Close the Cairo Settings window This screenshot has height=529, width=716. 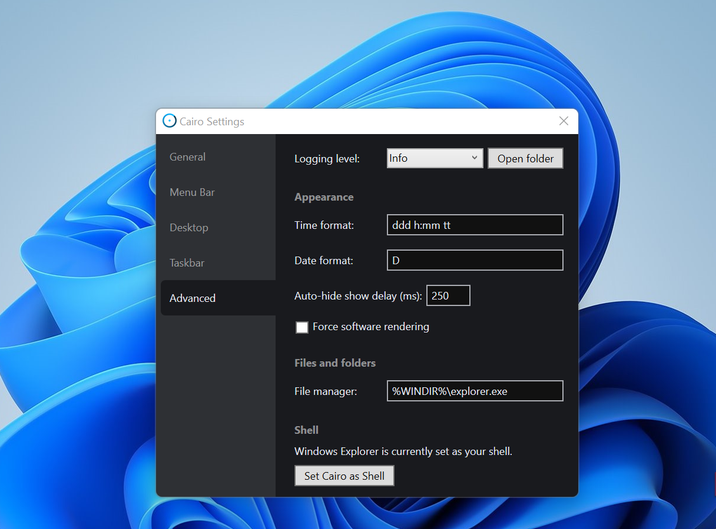tap(563, 121)
